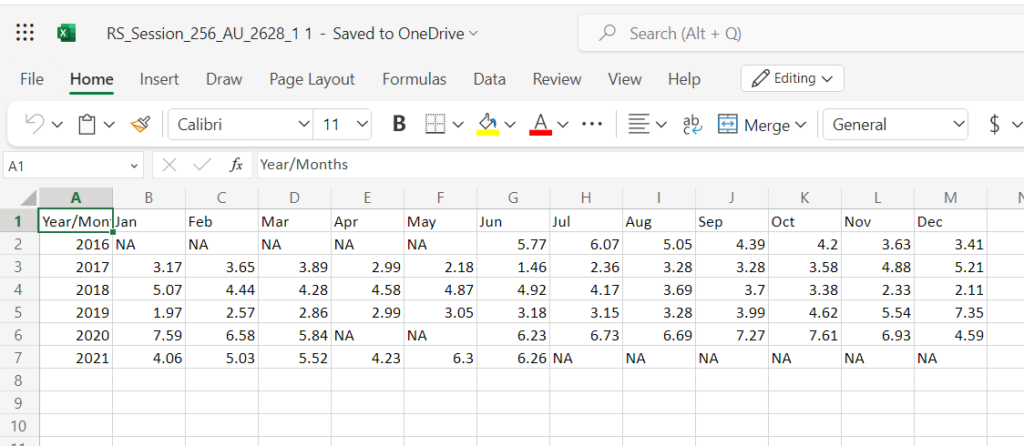Click the insert function fx icon
The height and width of the screenshot is (446, 1024).
(236, 166)
